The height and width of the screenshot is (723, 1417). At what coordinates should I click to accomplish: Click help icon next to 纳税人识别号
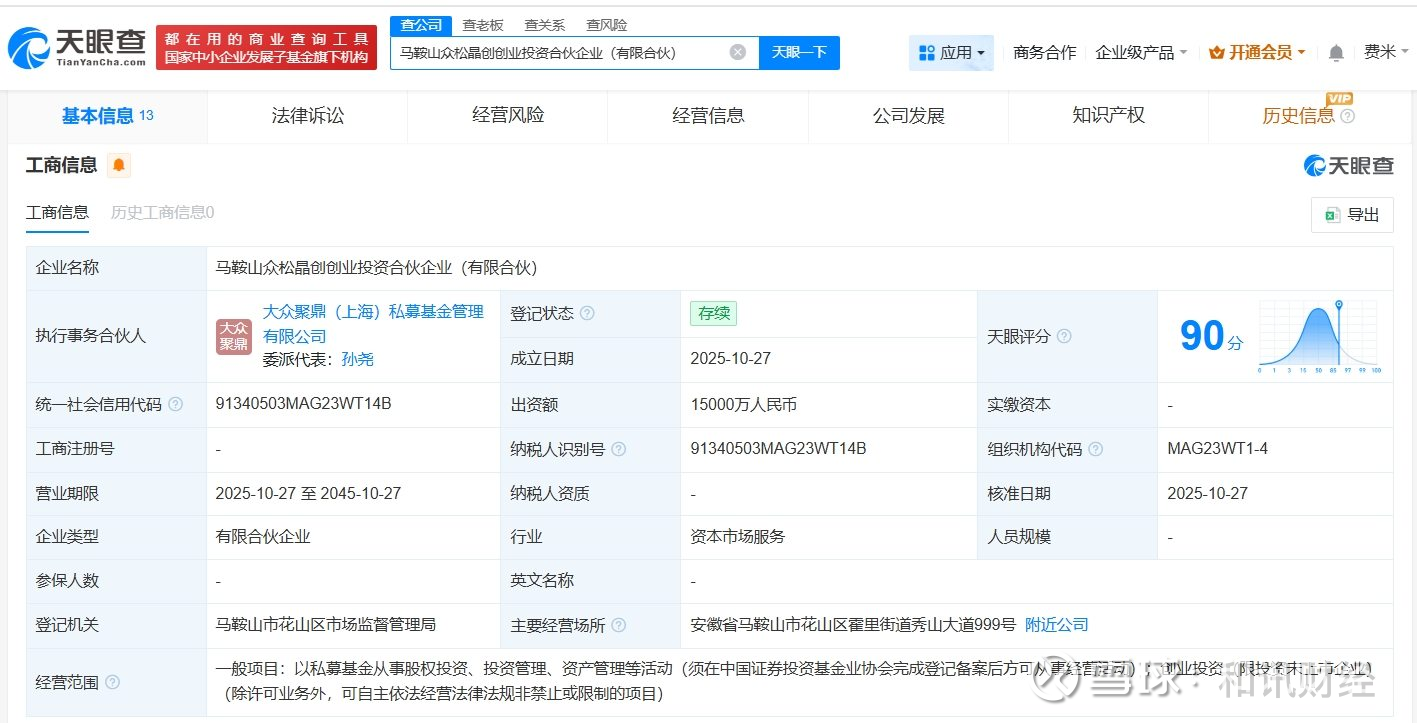[x=619, y=450]
